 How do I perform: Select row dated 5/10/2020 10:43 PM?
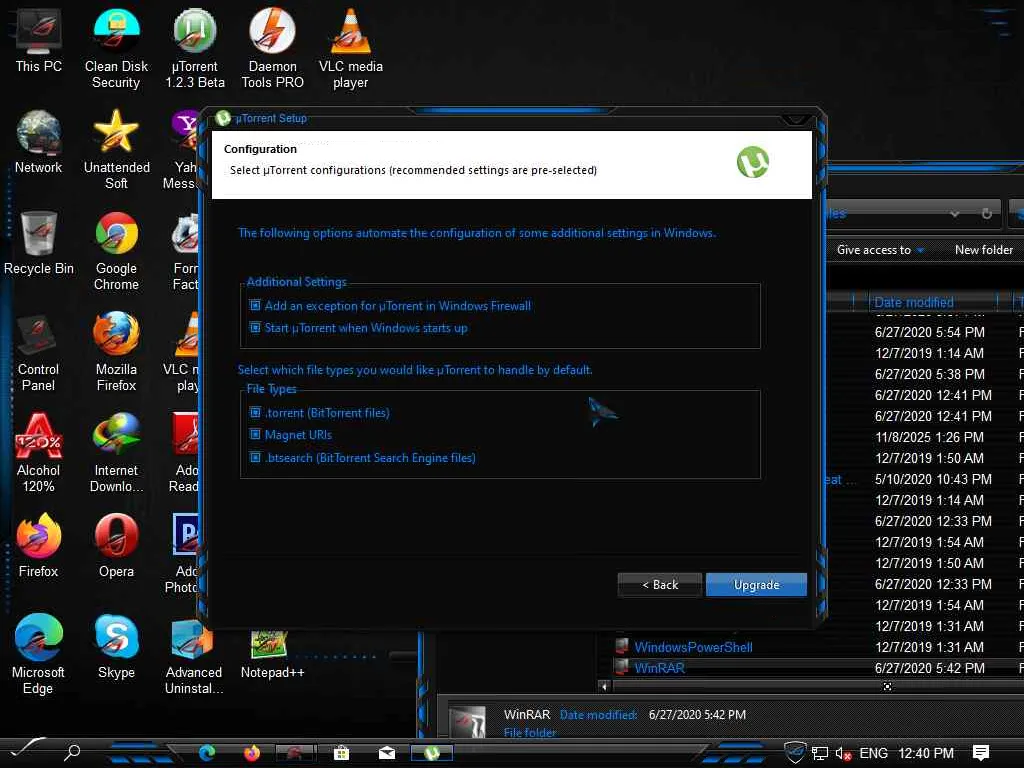[933, 479]
